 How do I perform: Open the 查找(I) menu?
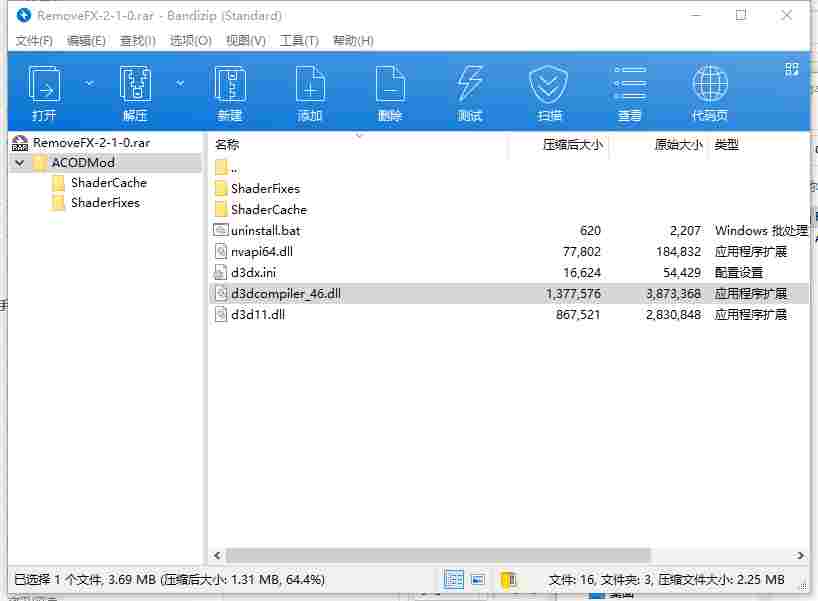pos(138,41)
